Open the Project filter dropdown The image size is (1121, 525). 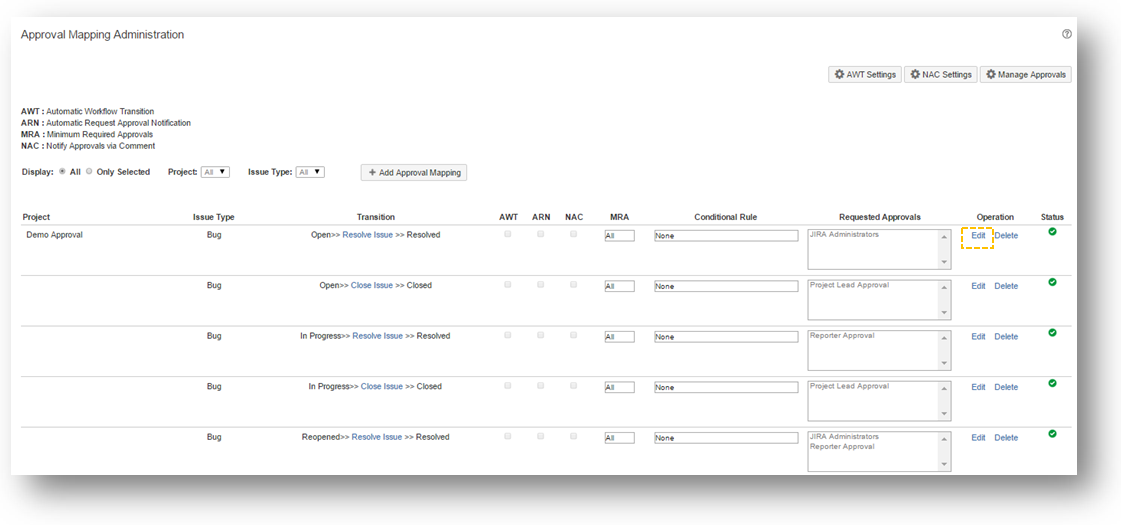[215, 172]
